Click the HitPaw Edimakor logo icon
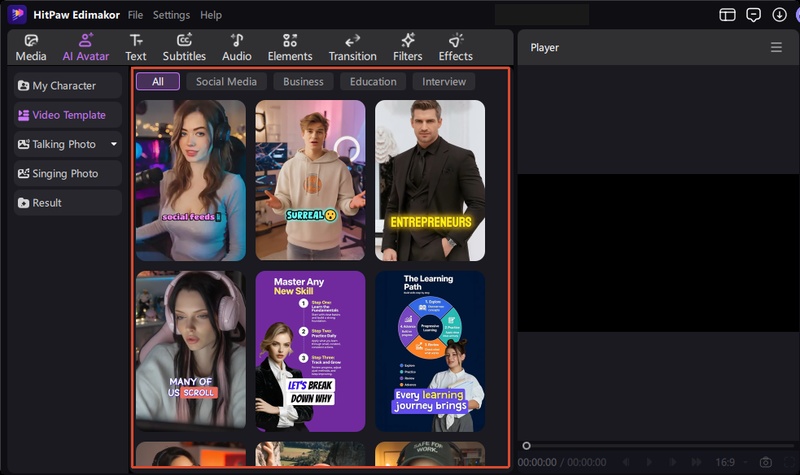Image resolution: width=800 pixels, height=475 pixels. (x=17, y=14)
